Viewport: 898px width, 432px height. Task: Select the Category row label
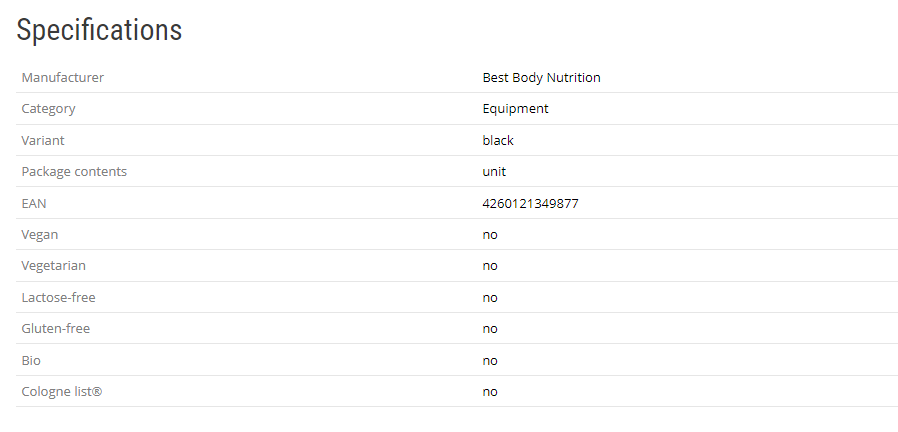[x=48, y=109]
